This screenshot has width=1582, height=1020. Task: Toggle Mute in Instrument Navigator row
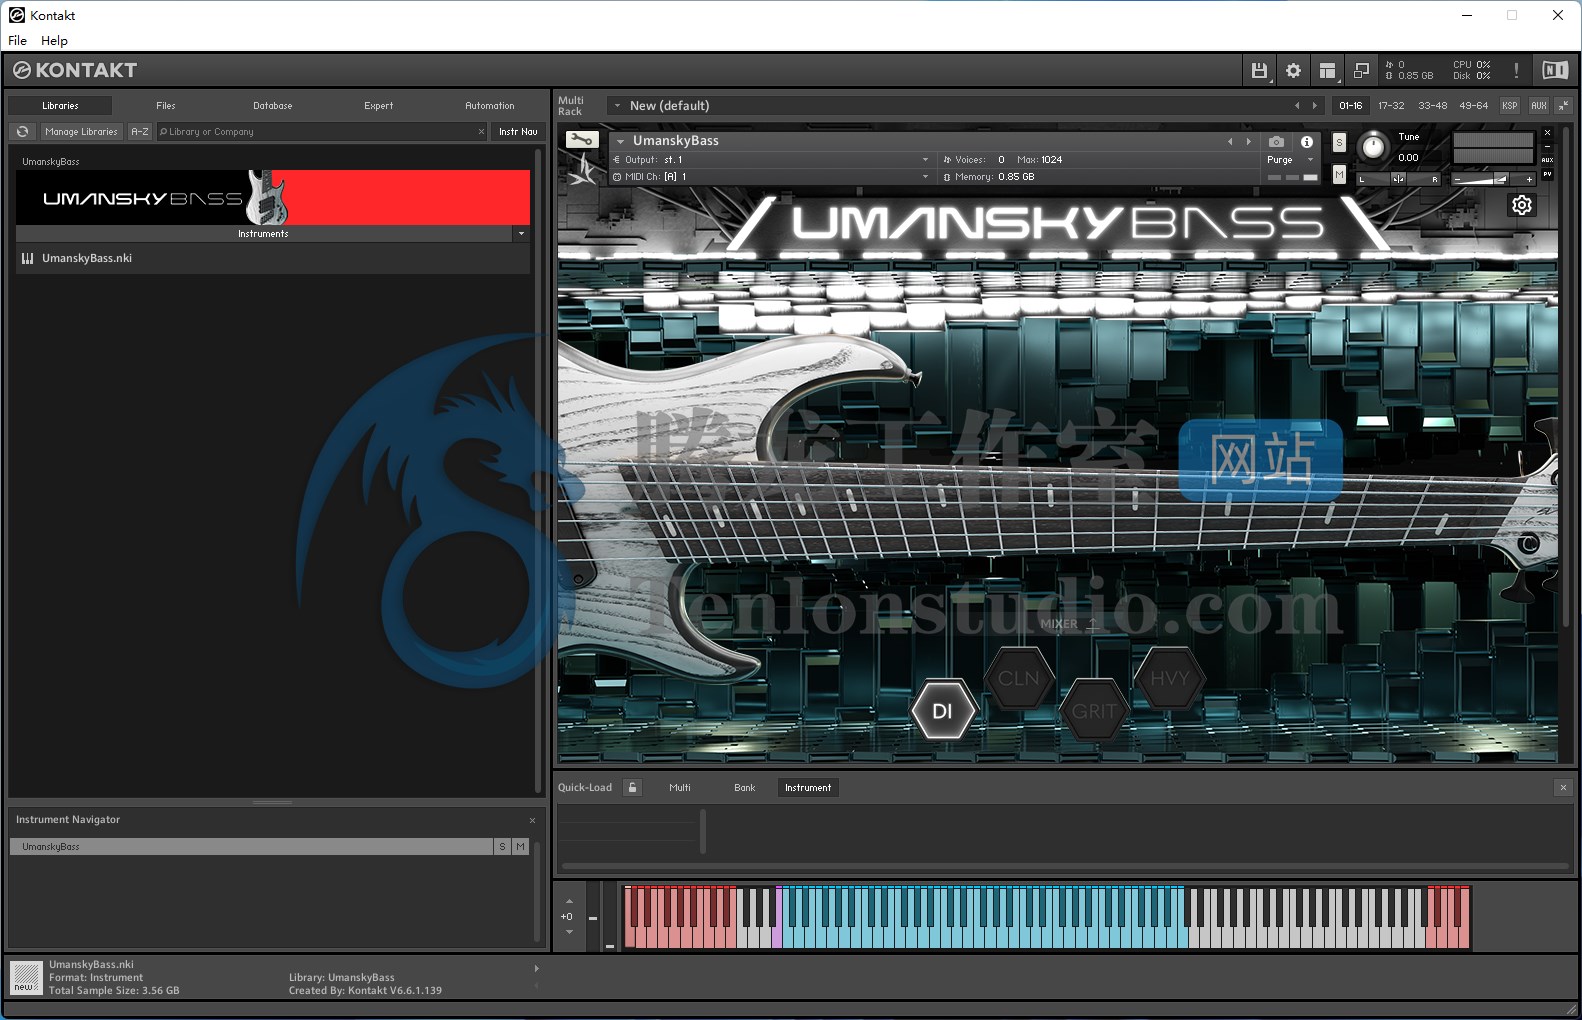(520, 847)
